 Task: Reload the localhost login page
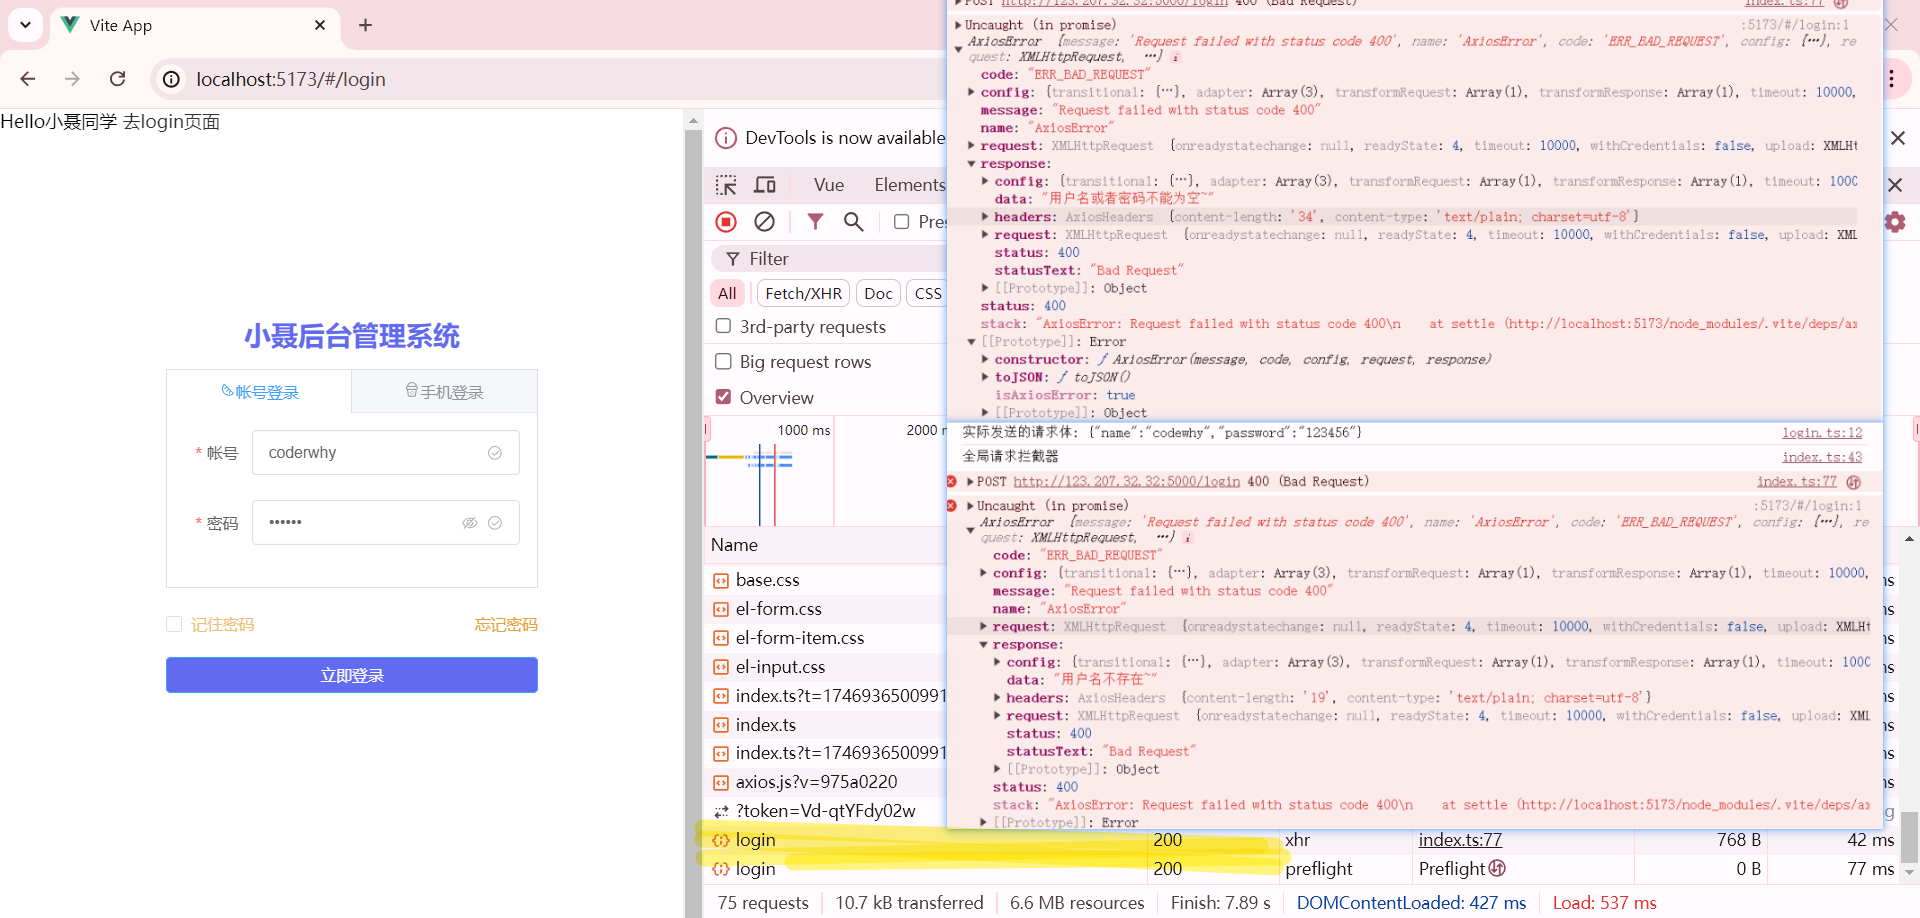(x=117, y=79)
